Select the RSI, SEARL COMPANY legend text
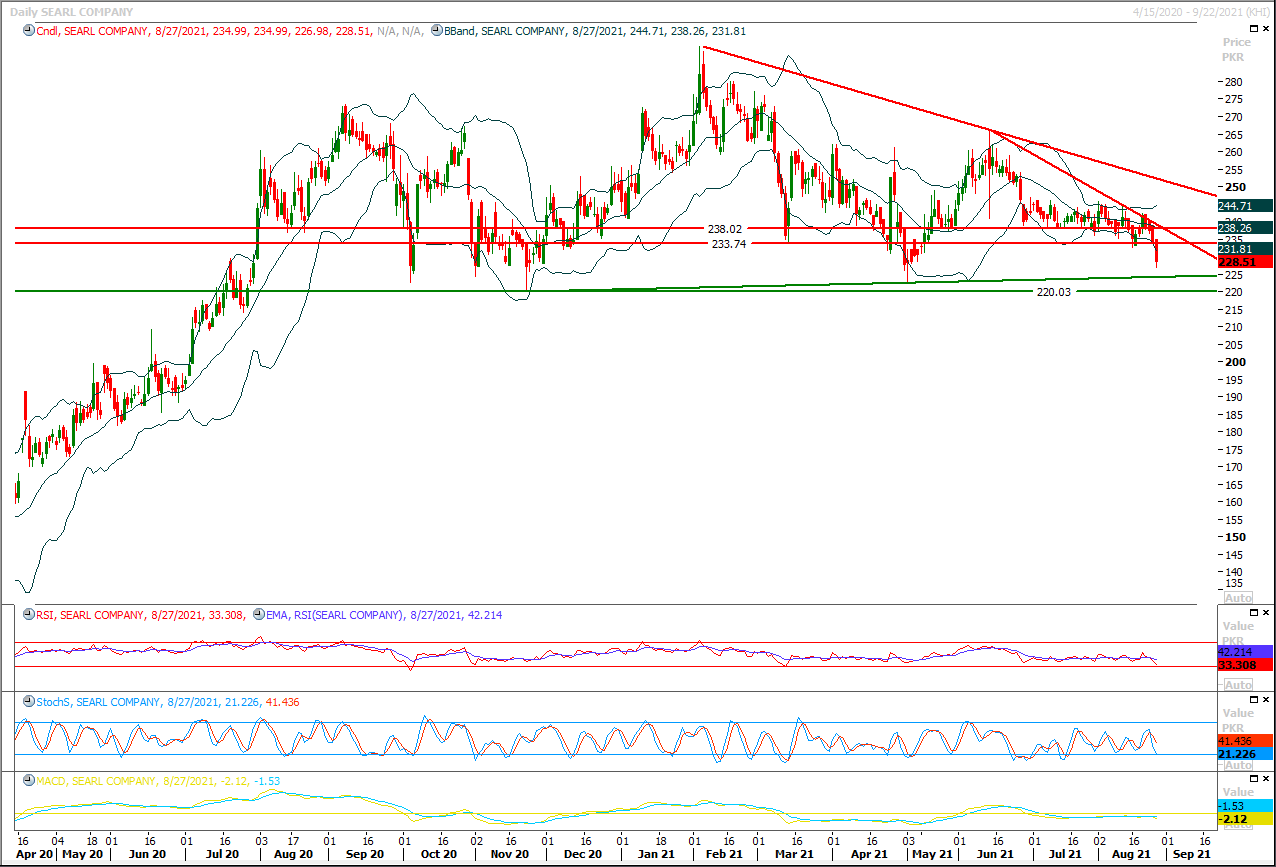Screen dimensions: 1276x867 (x=88, y=615)
